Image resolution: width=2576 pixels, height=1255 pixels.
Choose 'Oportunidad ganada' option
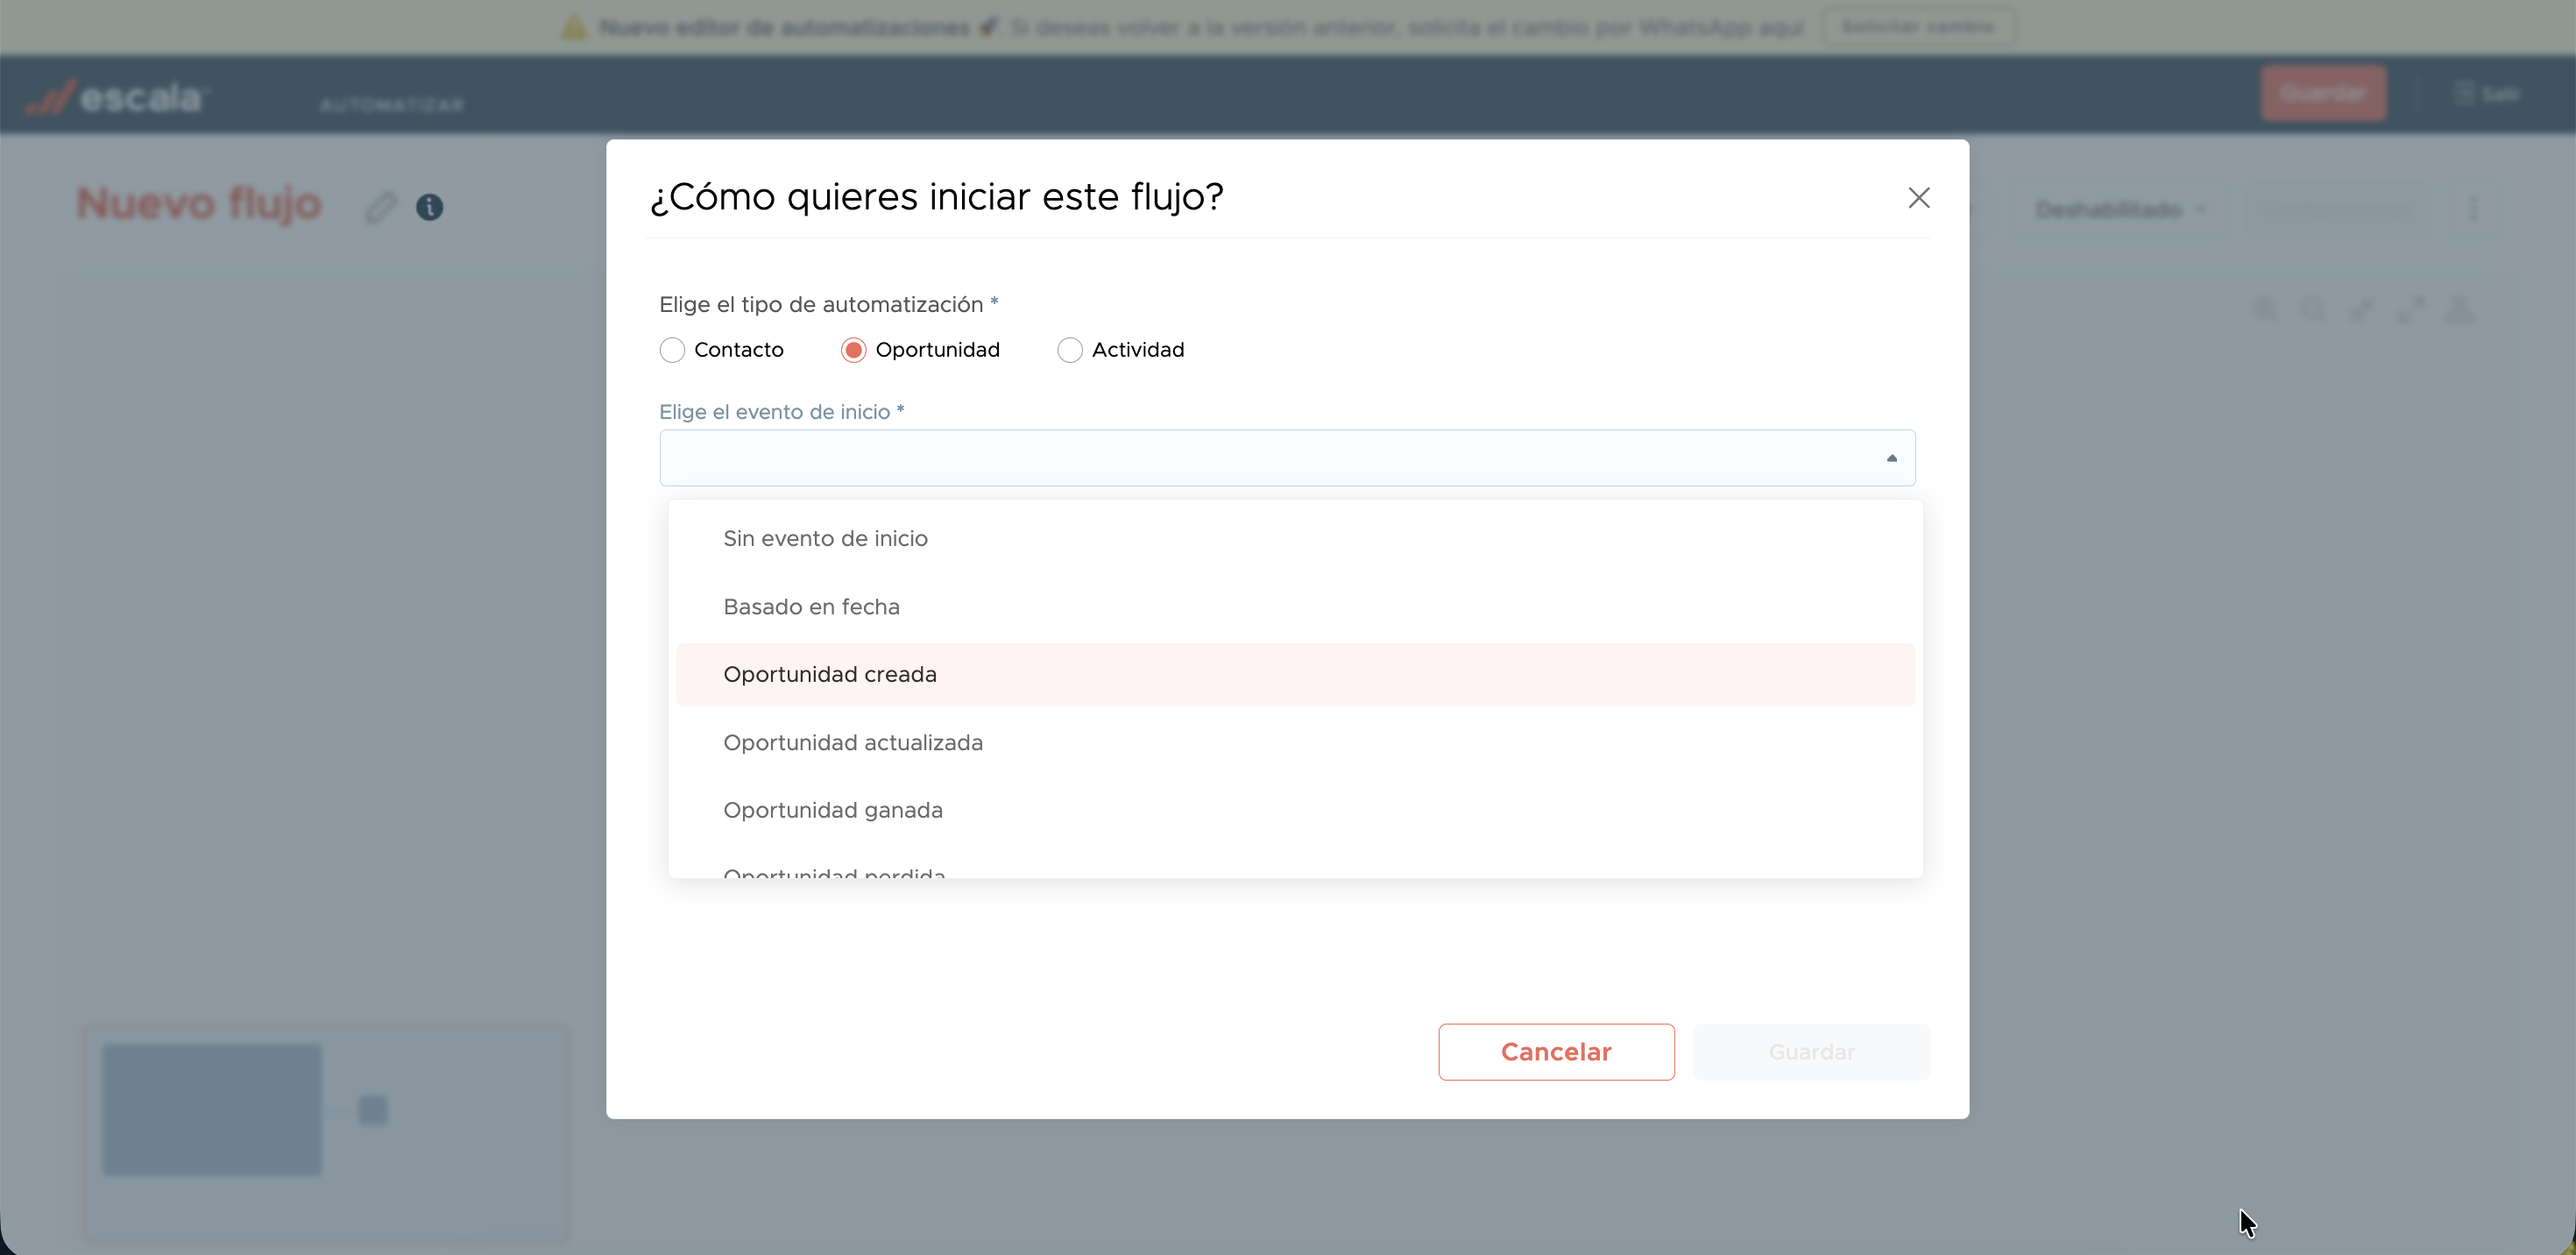832,810
